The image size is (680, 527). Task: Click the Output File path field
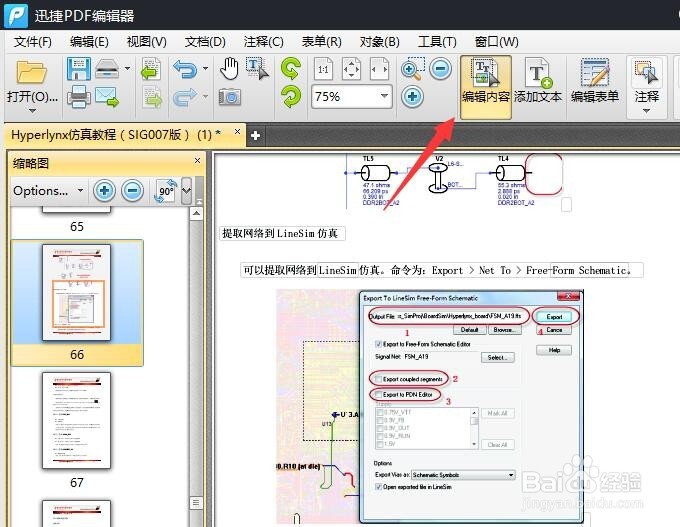[459, 316]
